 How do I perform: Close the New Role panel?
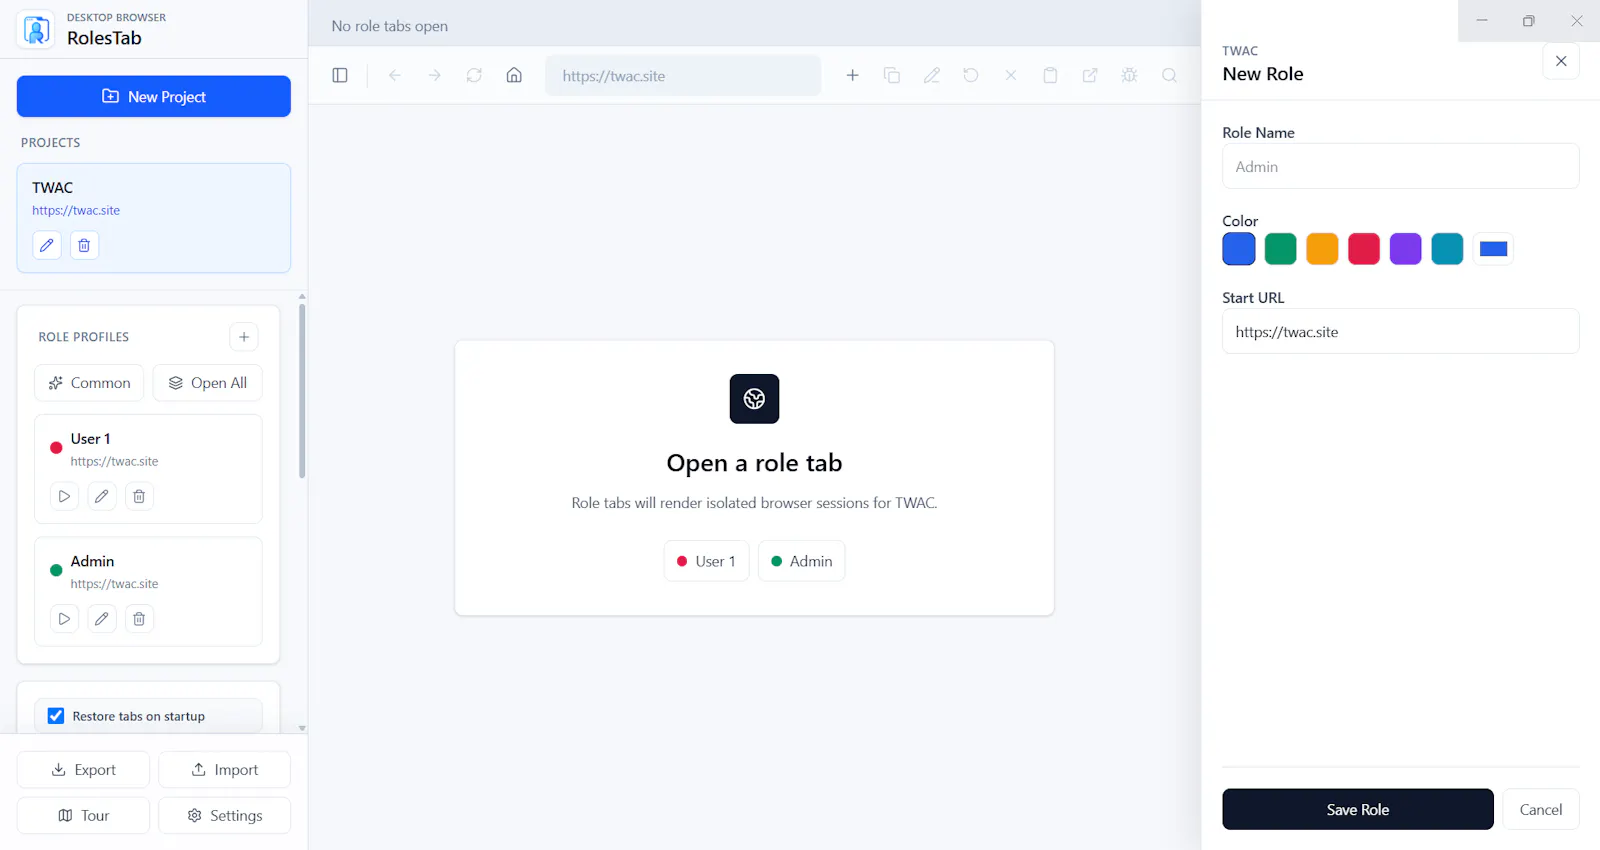point(1561,61)
